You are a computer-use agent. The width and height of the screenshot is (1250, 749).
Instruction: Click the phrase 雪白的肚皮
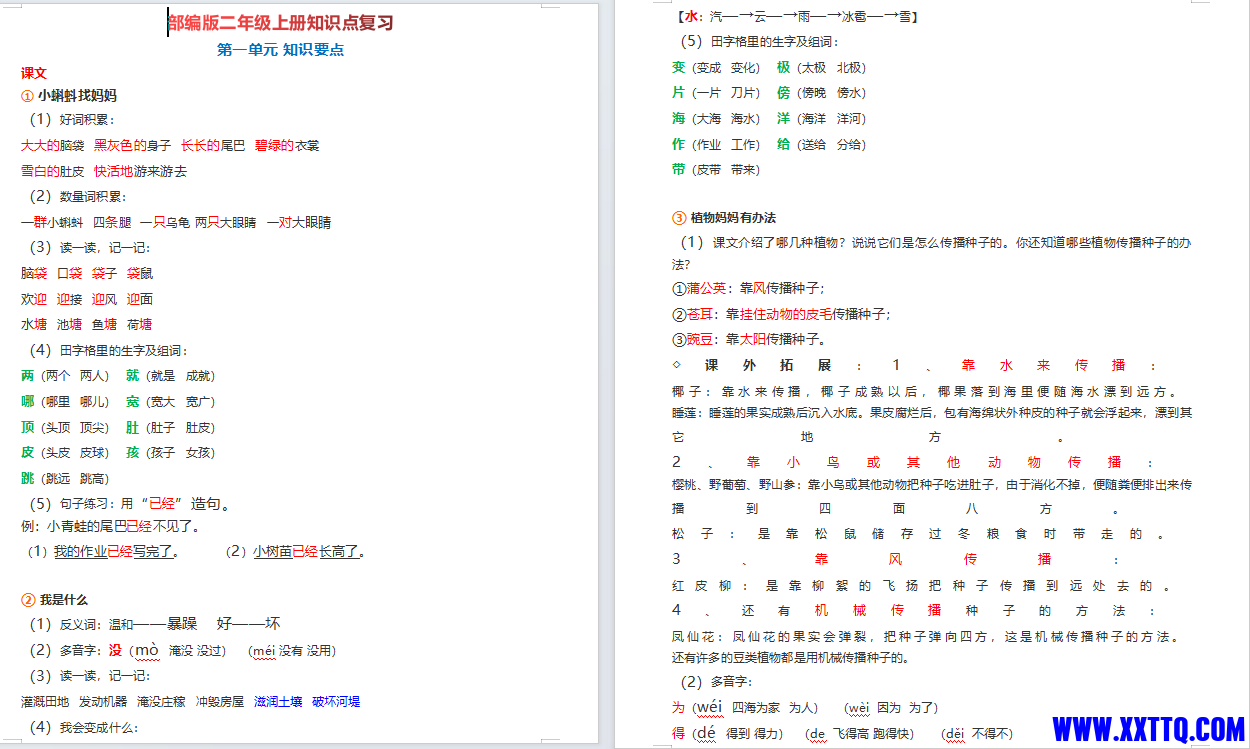(x=53, y=171)
